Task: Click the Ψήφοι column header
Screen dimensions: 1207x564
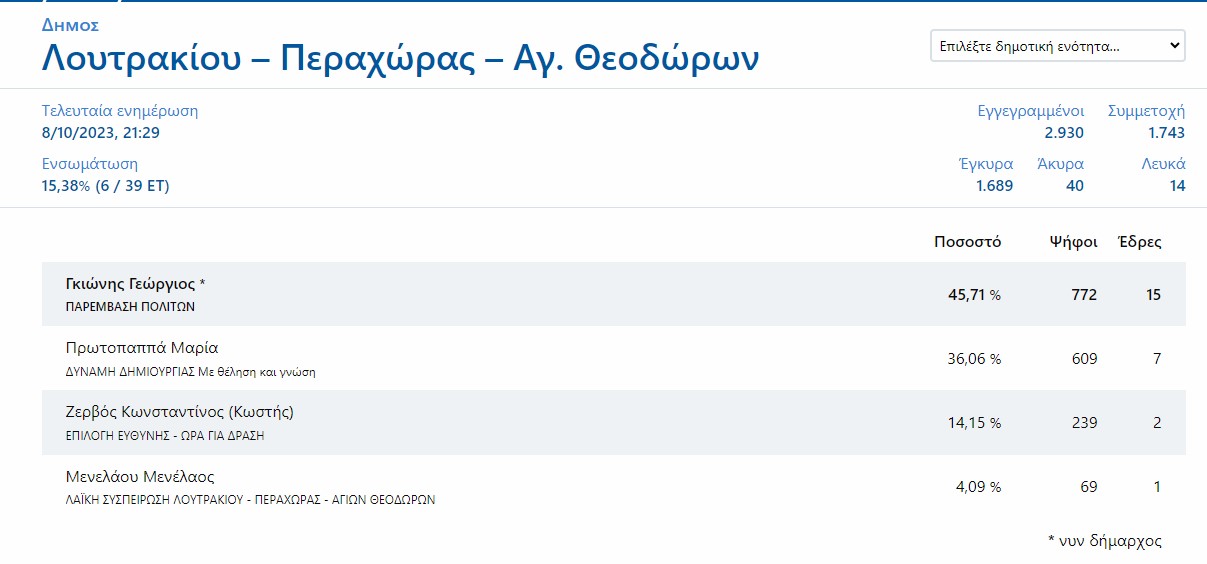Action: pos(1073,242)
